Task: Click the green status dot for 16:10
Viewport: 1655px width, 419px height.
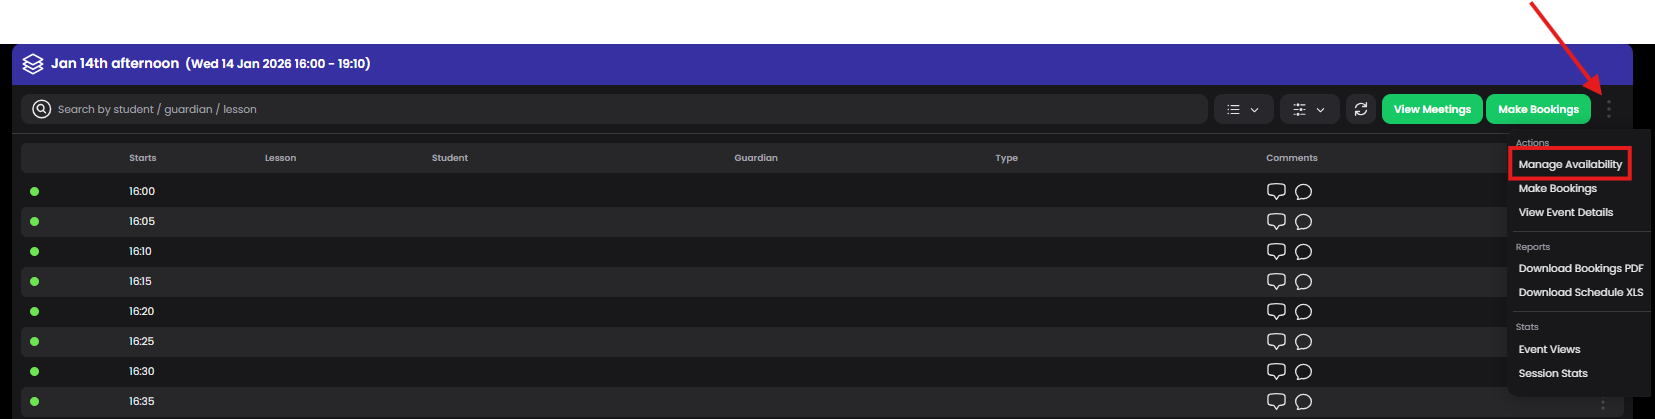Action: 34,251
